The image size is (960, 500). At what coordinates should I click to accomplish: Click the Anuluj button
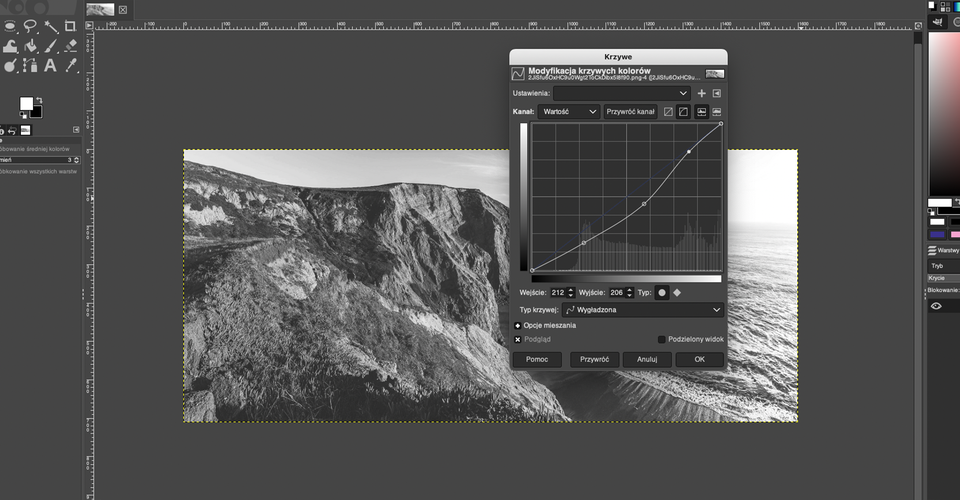click(x=647, y=359)
